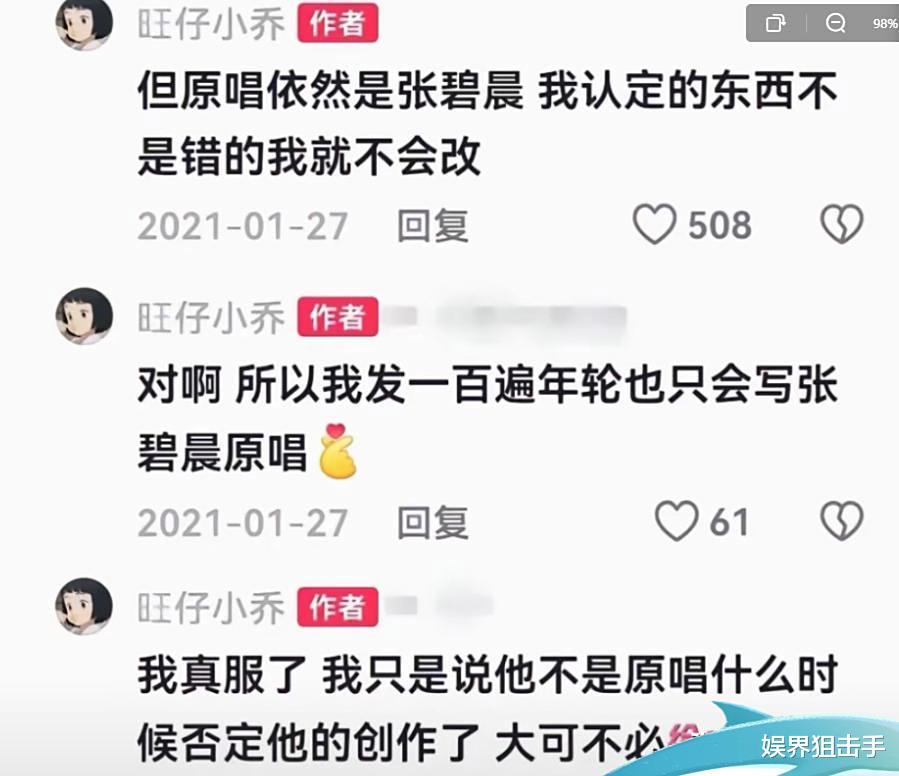Open avatar of first 旺仔小乔 comment
Screen dimensions: 899x776
click(x=84, y=23)
